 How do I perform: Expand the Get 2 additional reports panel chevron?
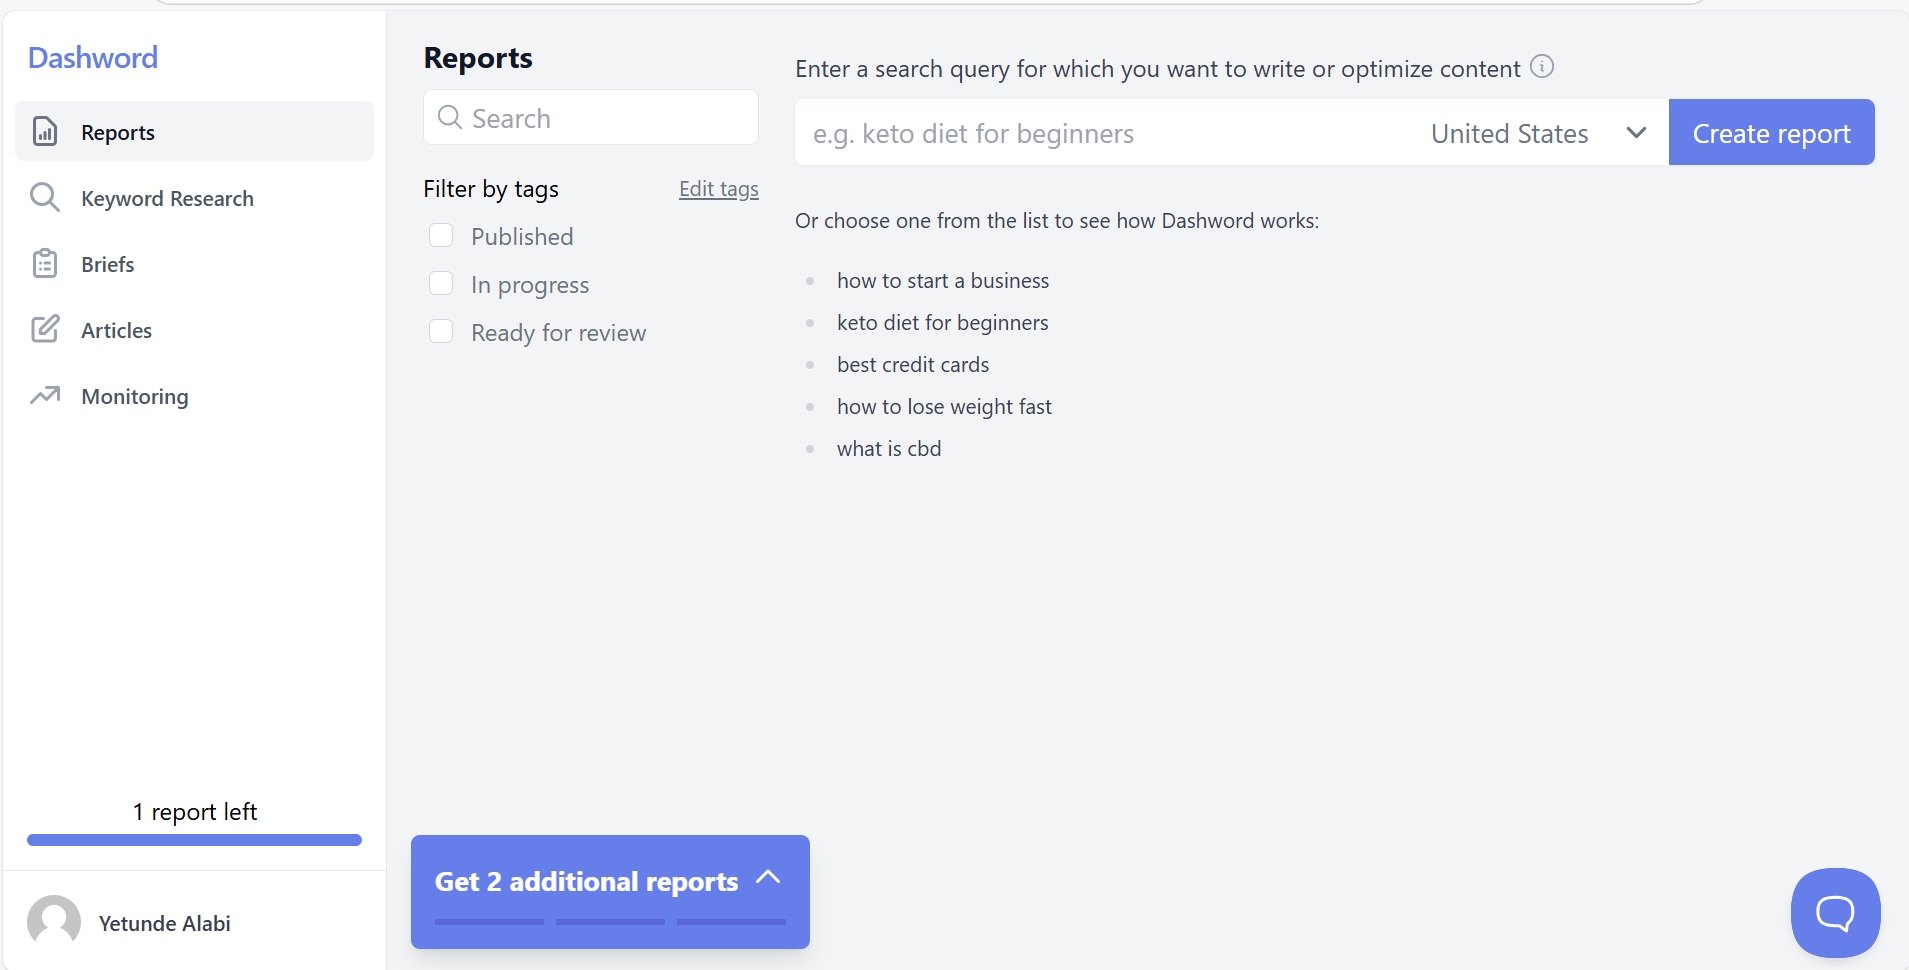(x=768, y=877)
